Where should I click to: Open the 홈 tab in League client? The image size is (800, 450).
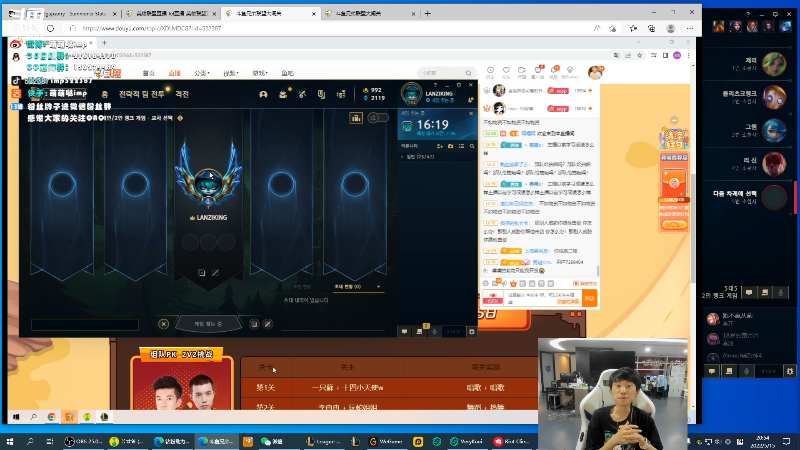click(105, 94)
